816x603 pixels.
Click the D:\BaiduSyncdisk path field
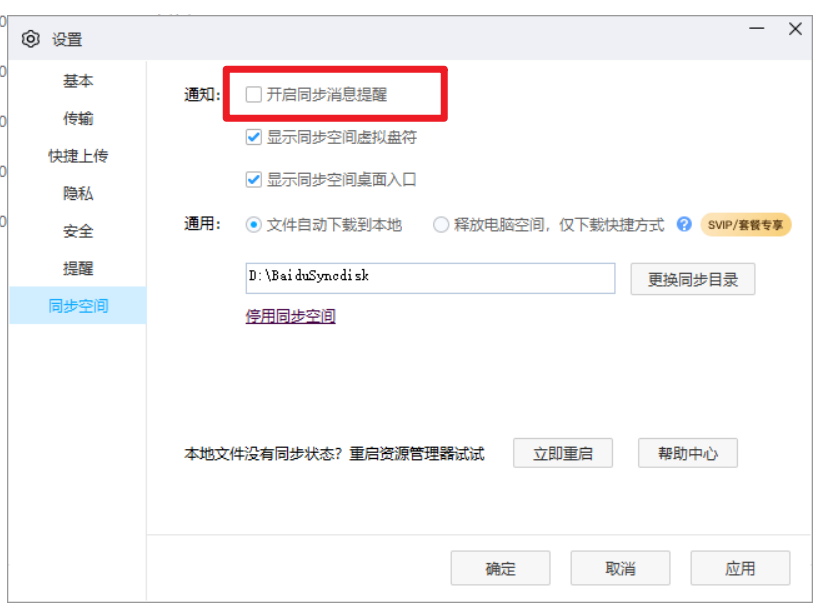click(x=430, y=278)
